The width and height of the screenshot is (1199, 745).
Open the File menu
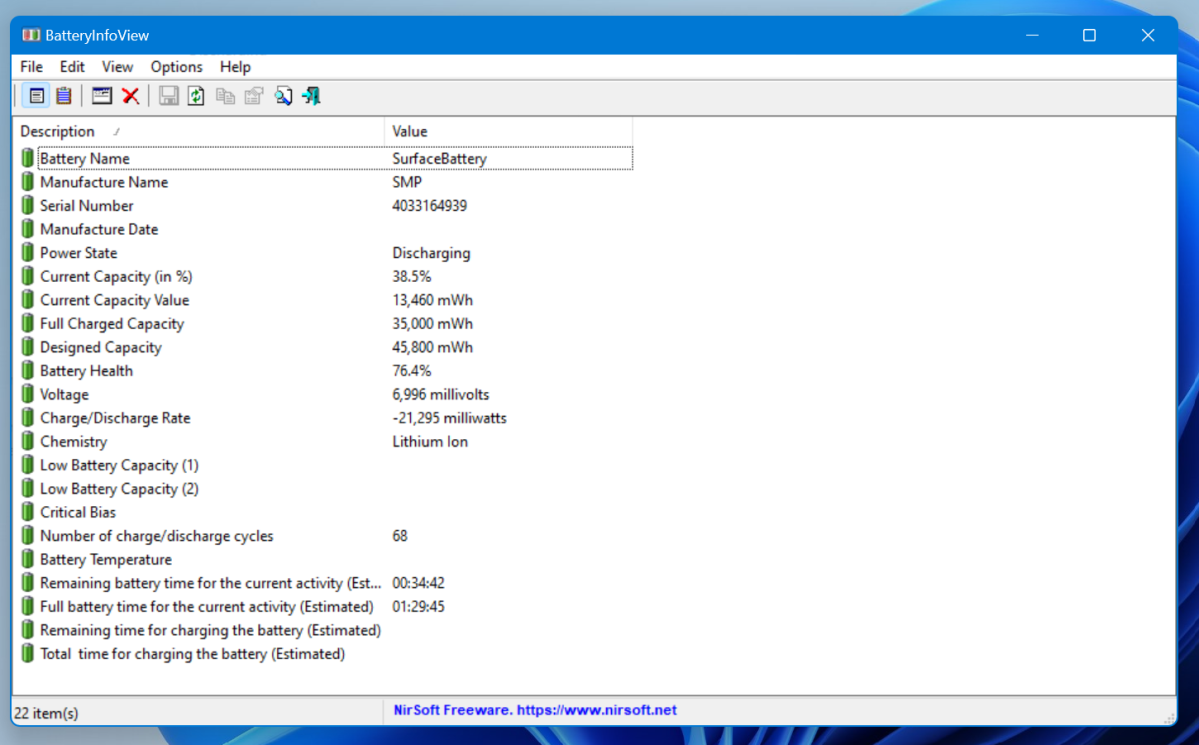pos(31,67)
